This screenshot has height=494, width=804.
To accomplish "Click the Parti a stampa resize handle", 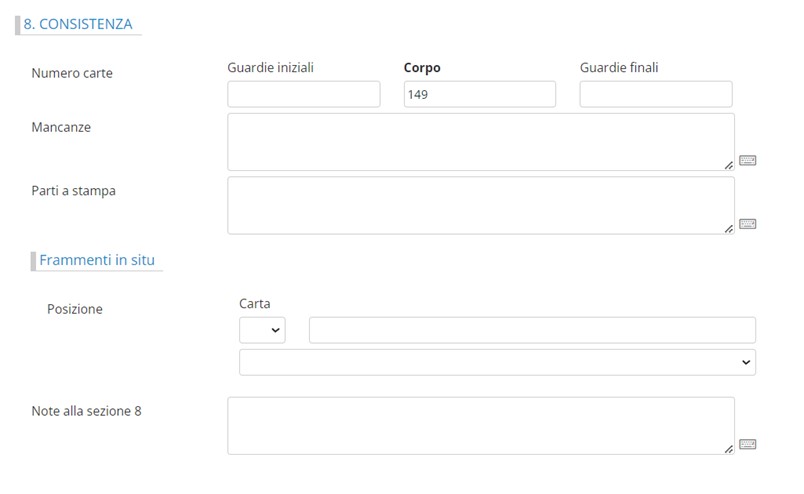I will click(x=729, y=229).
